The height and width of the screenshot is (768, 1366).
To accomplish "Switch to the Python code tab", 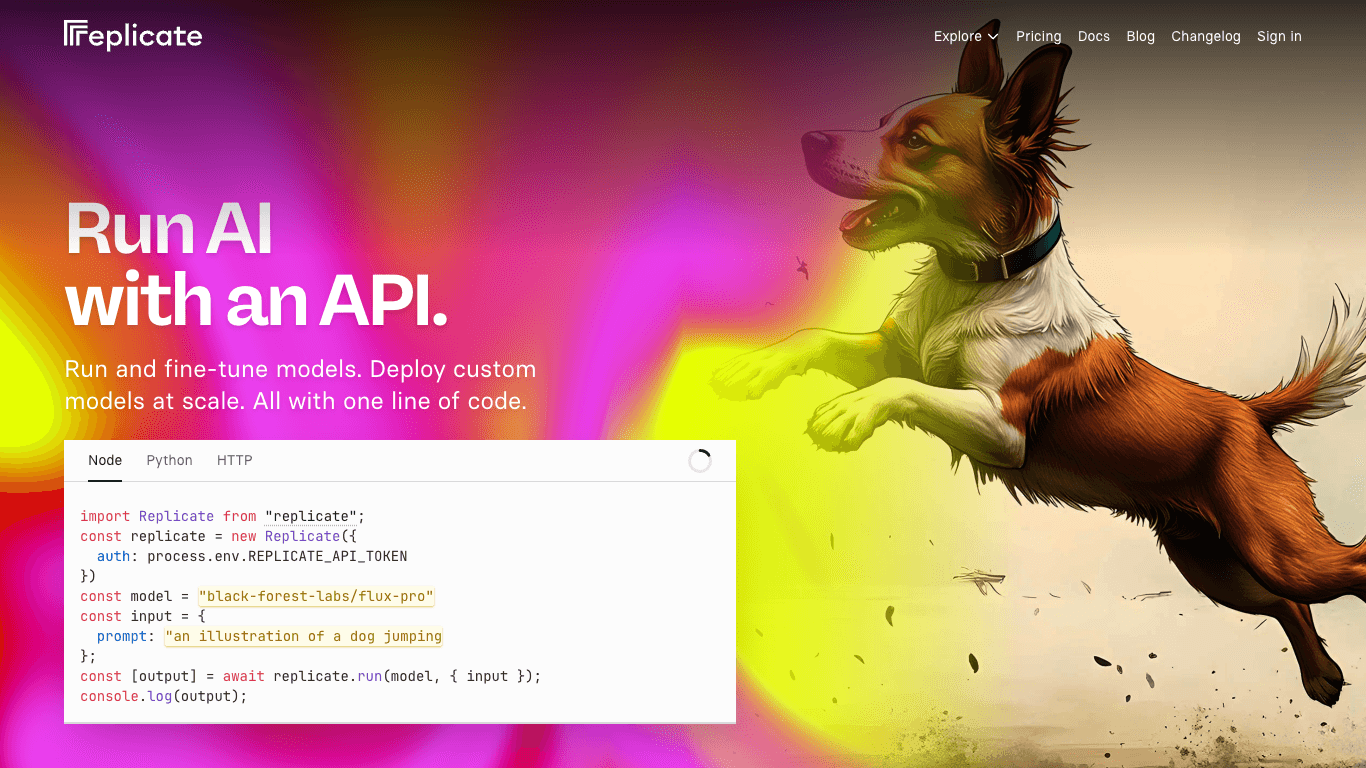I will coord(169,460).
